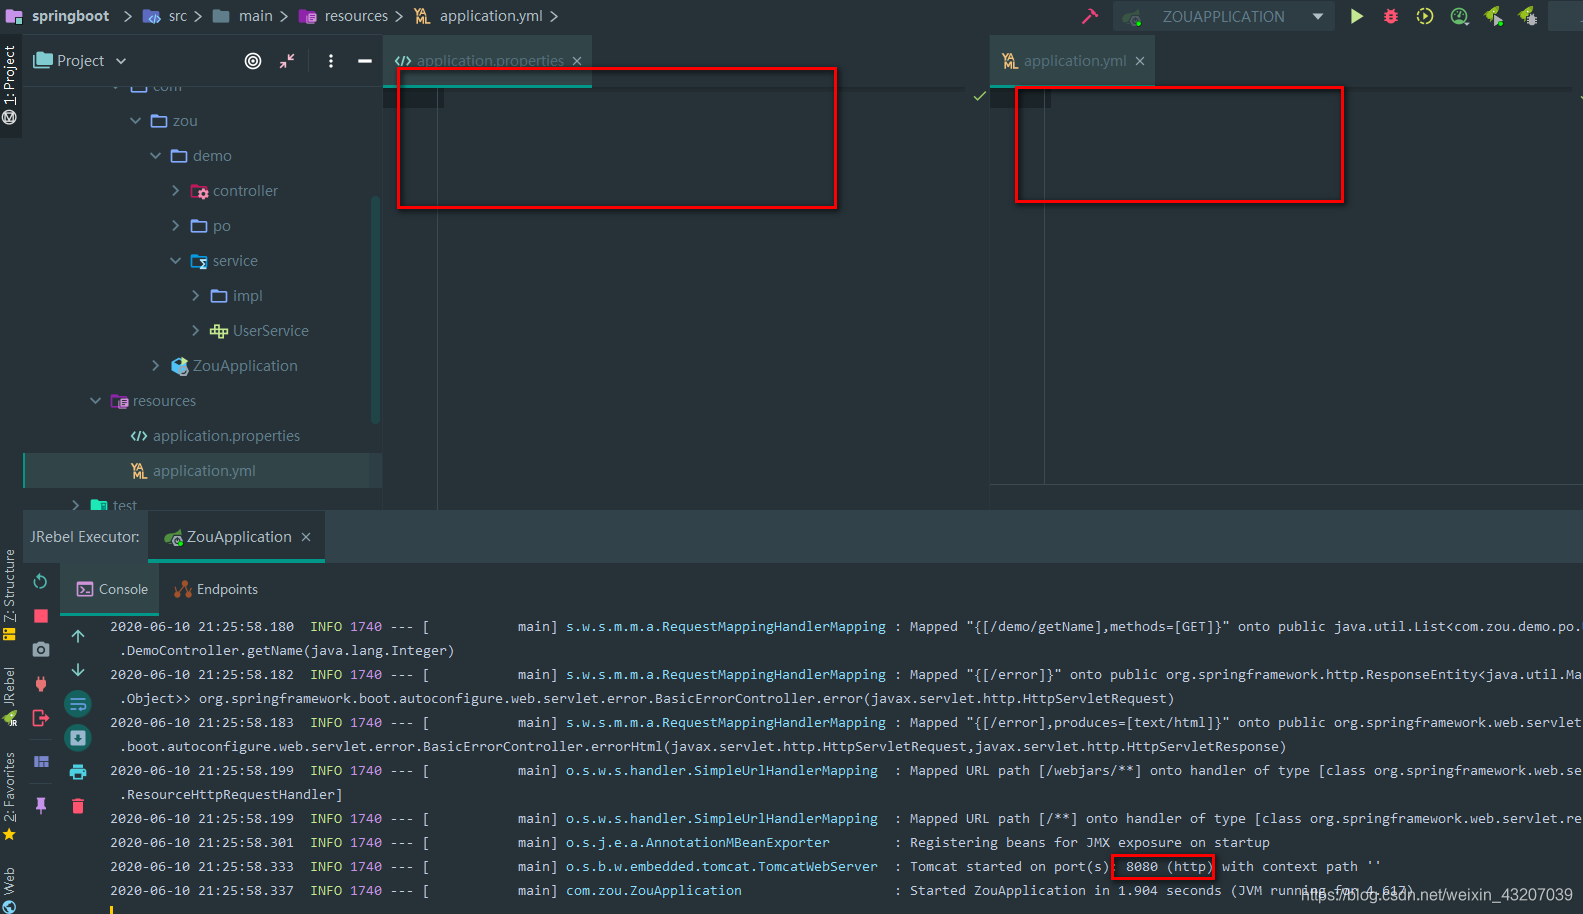Click resources in the breadcrumb bar
Screen dimensions: 1583x914
click(x=356, y=16)
